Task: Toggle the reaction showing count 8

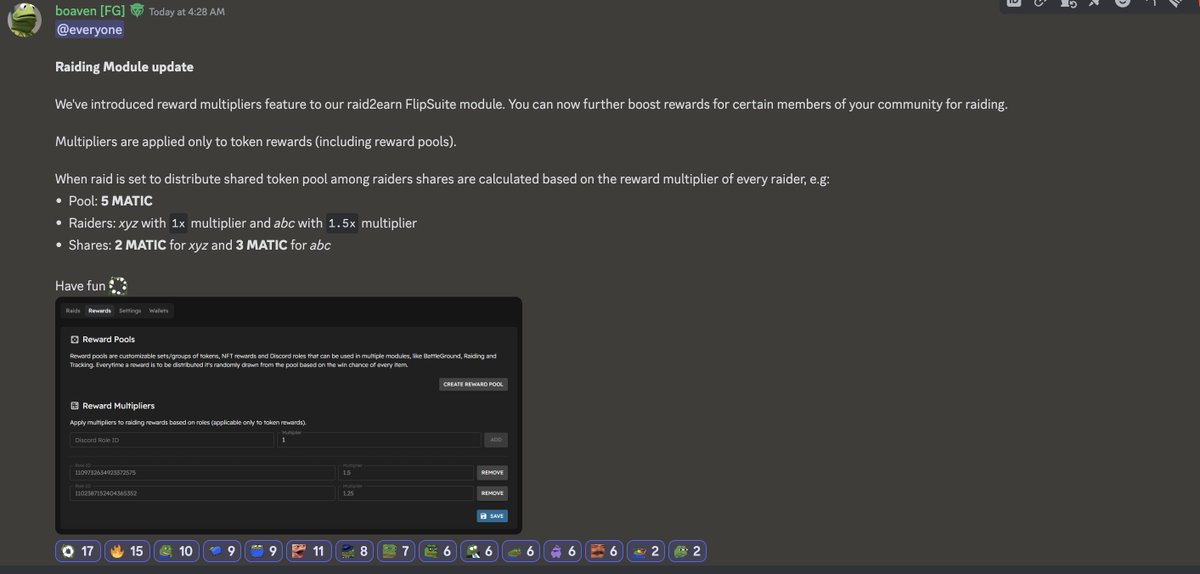Action: point(355,550)
